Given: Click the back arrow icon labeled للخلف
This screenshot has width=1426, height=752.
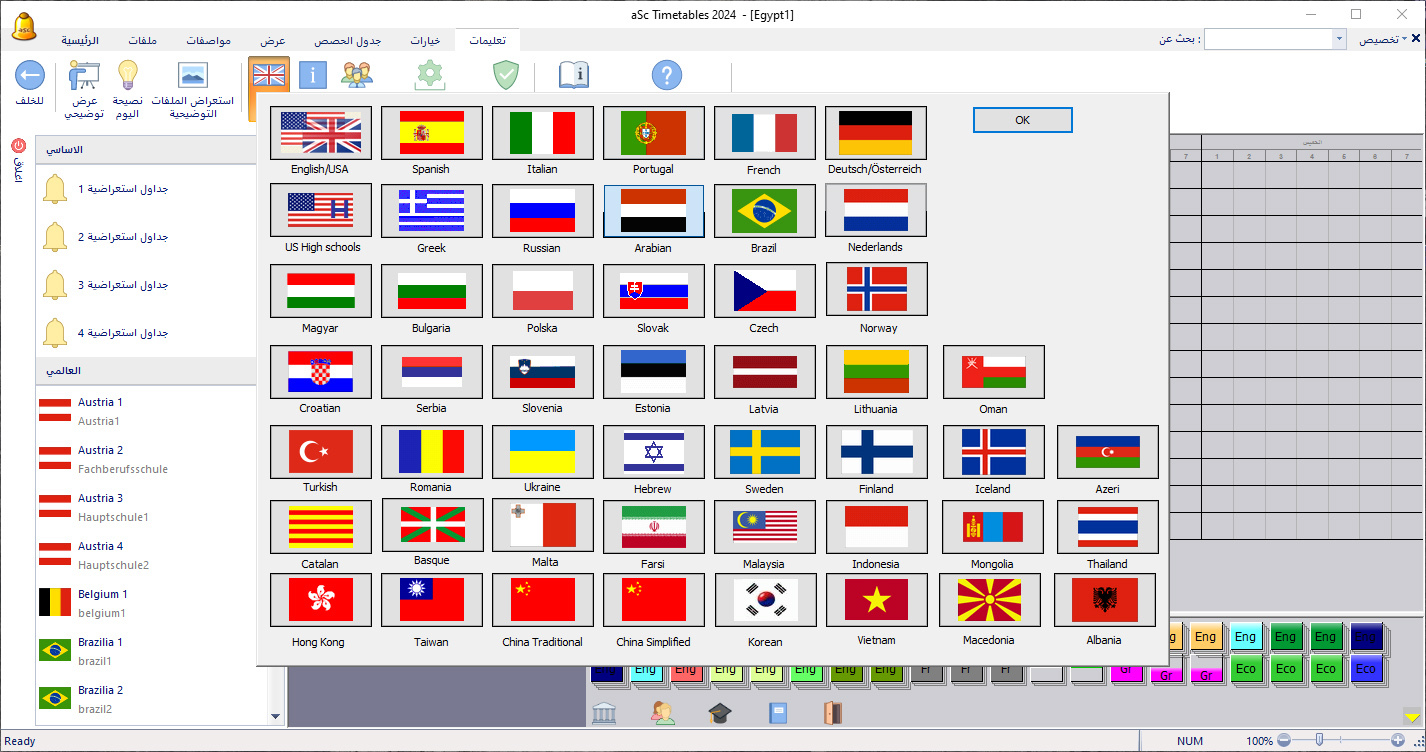Looking at the screenshot, I should (x=30, y=76).
